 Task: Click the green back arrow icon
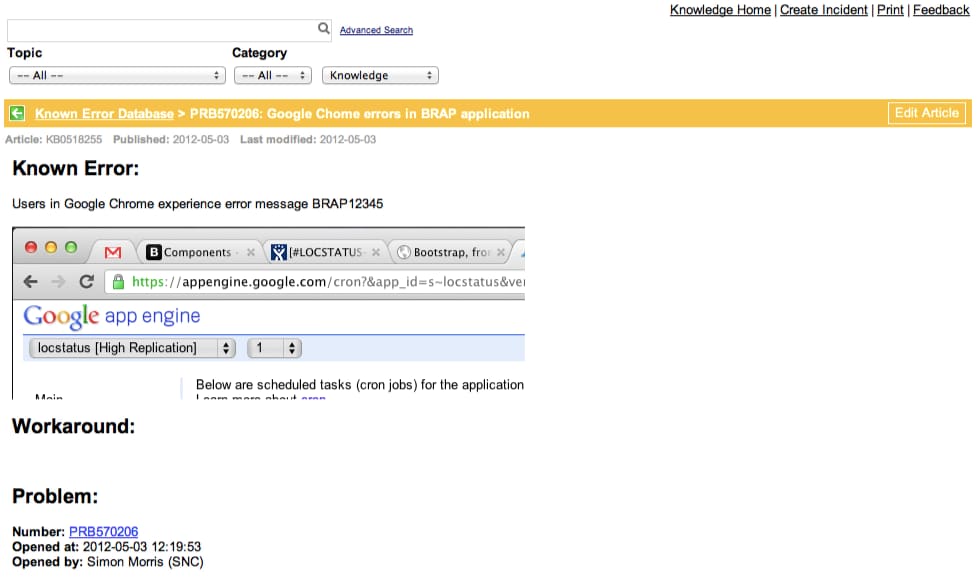click(17, 114)
